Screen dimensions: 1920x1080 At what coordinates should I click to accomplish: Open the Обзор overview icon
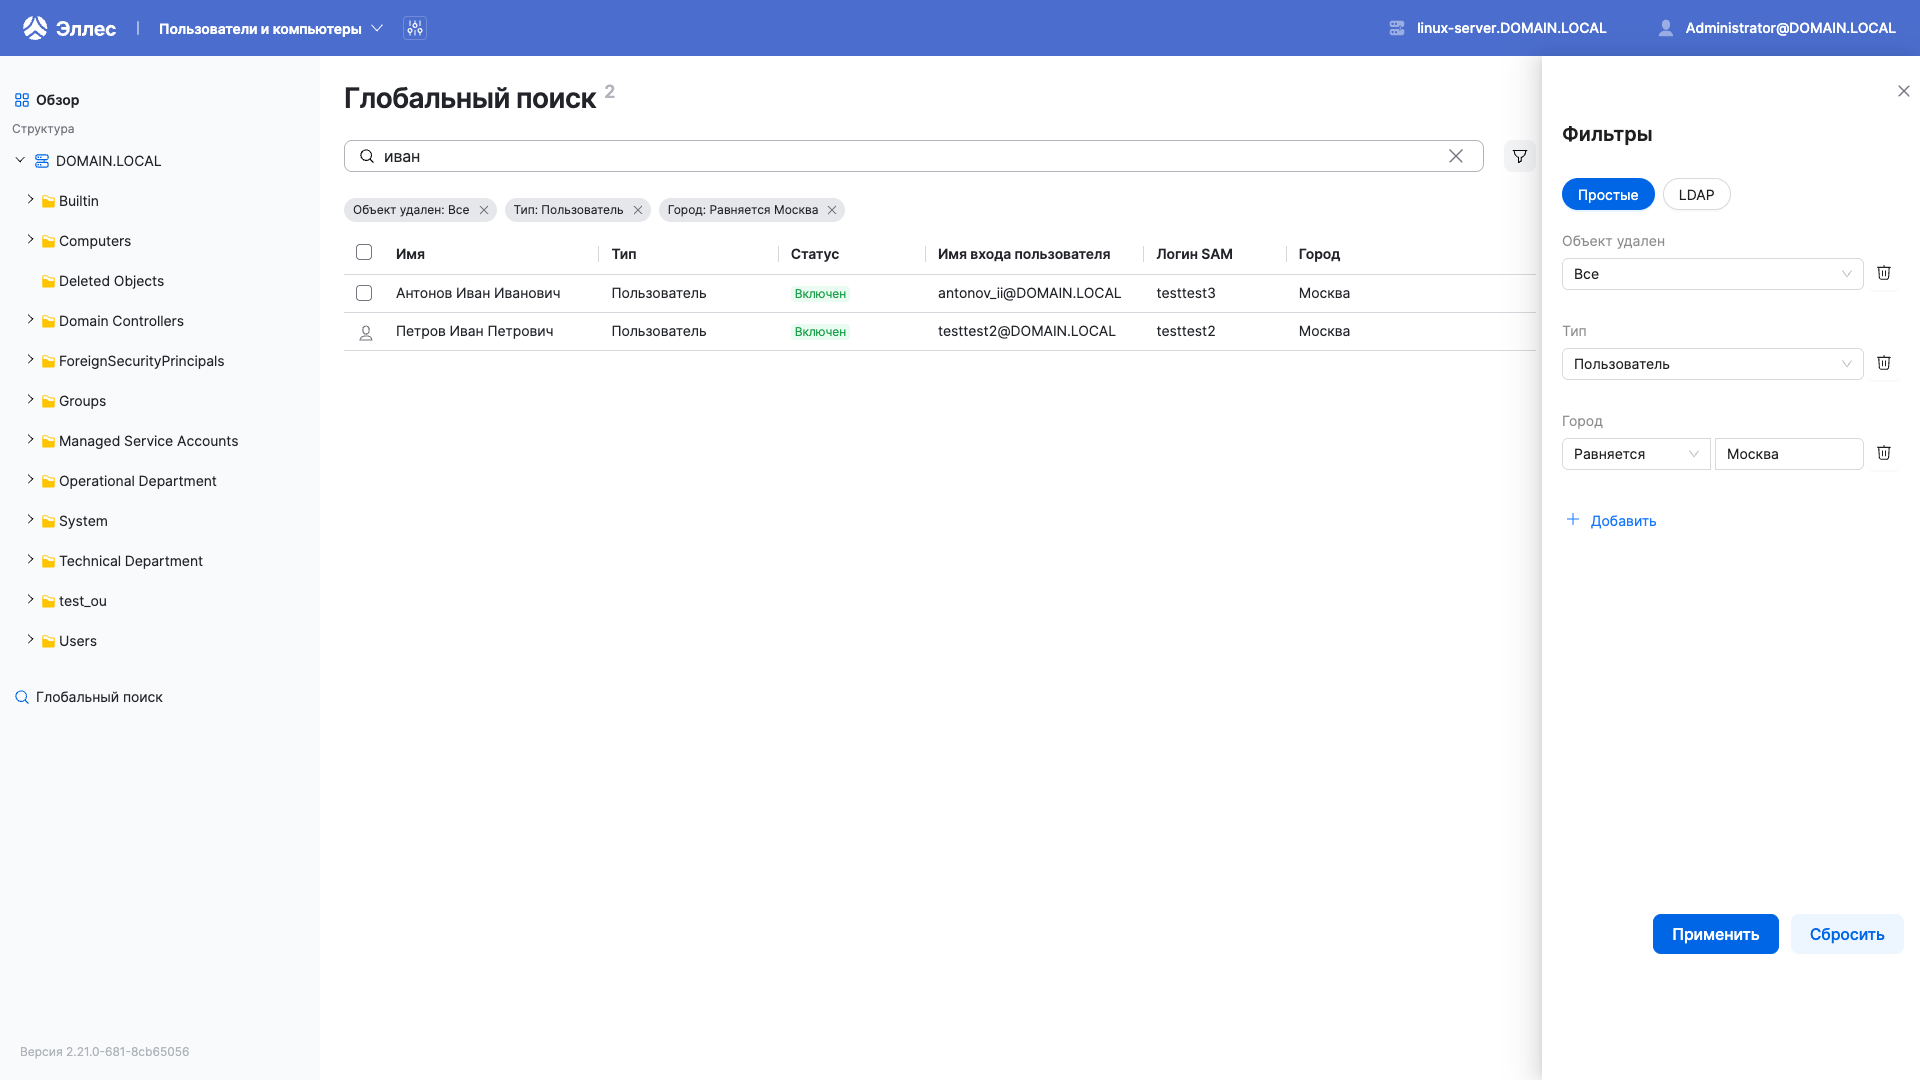coord(22,100)
